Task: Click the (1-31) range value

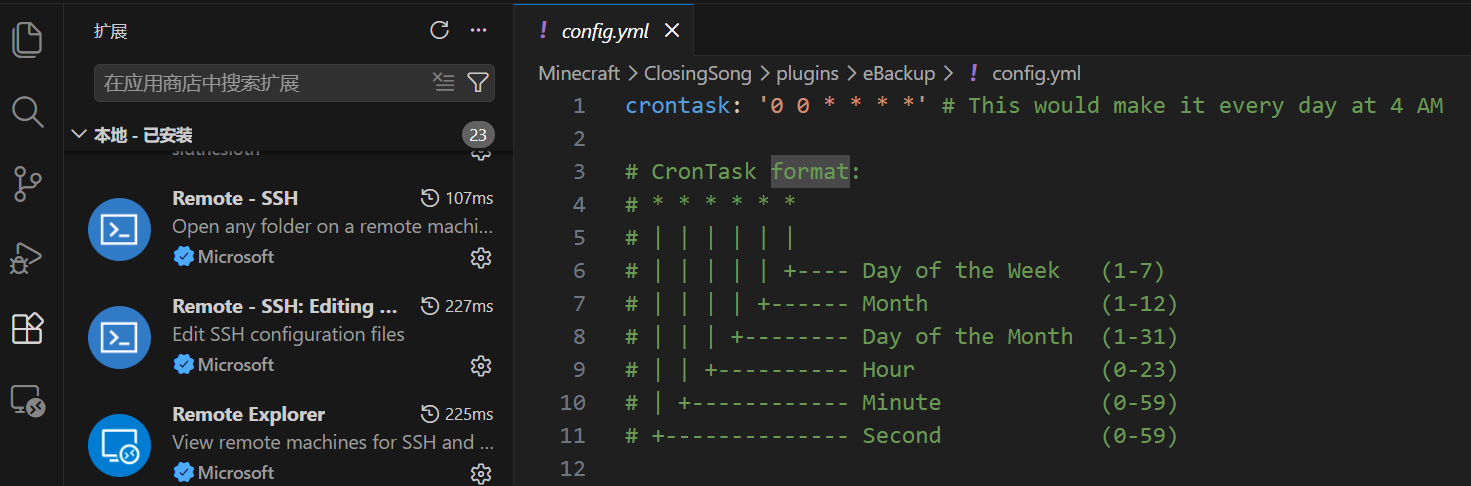Action: point(1139,336)
